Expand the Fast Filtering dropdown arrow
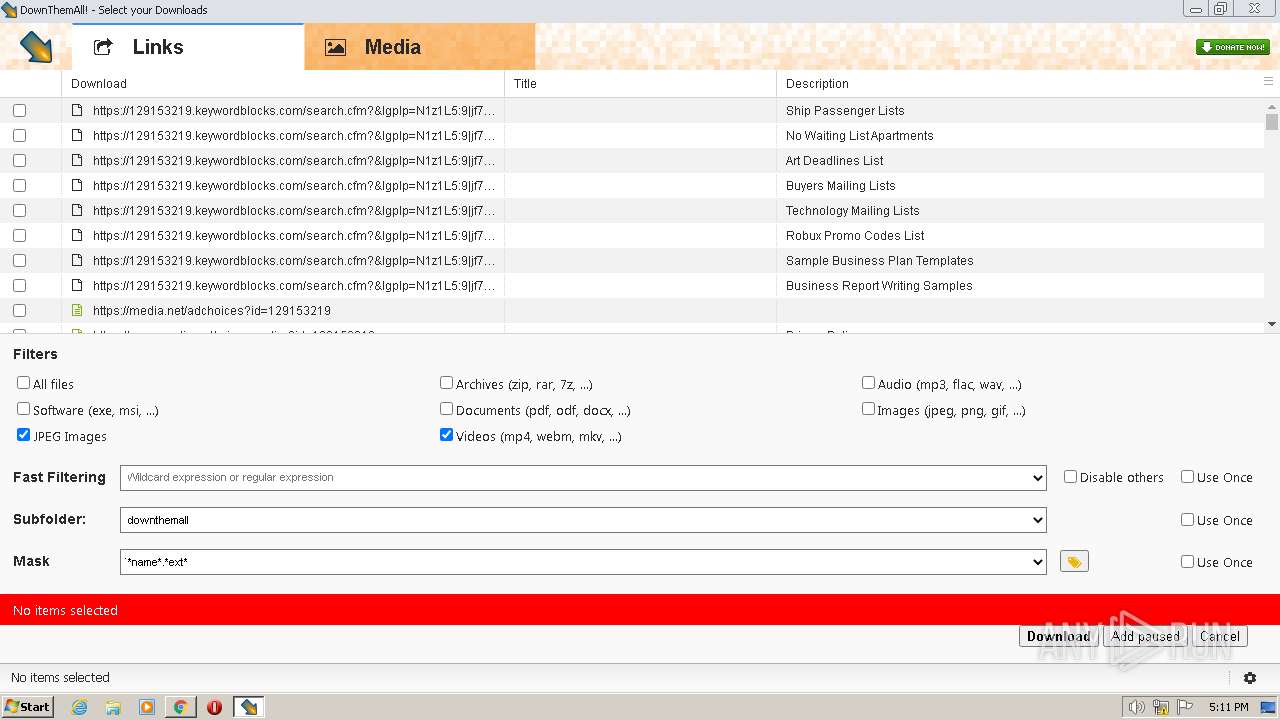The height and width of the screenshot is (720, 1280). click(x=1037, y=478)
